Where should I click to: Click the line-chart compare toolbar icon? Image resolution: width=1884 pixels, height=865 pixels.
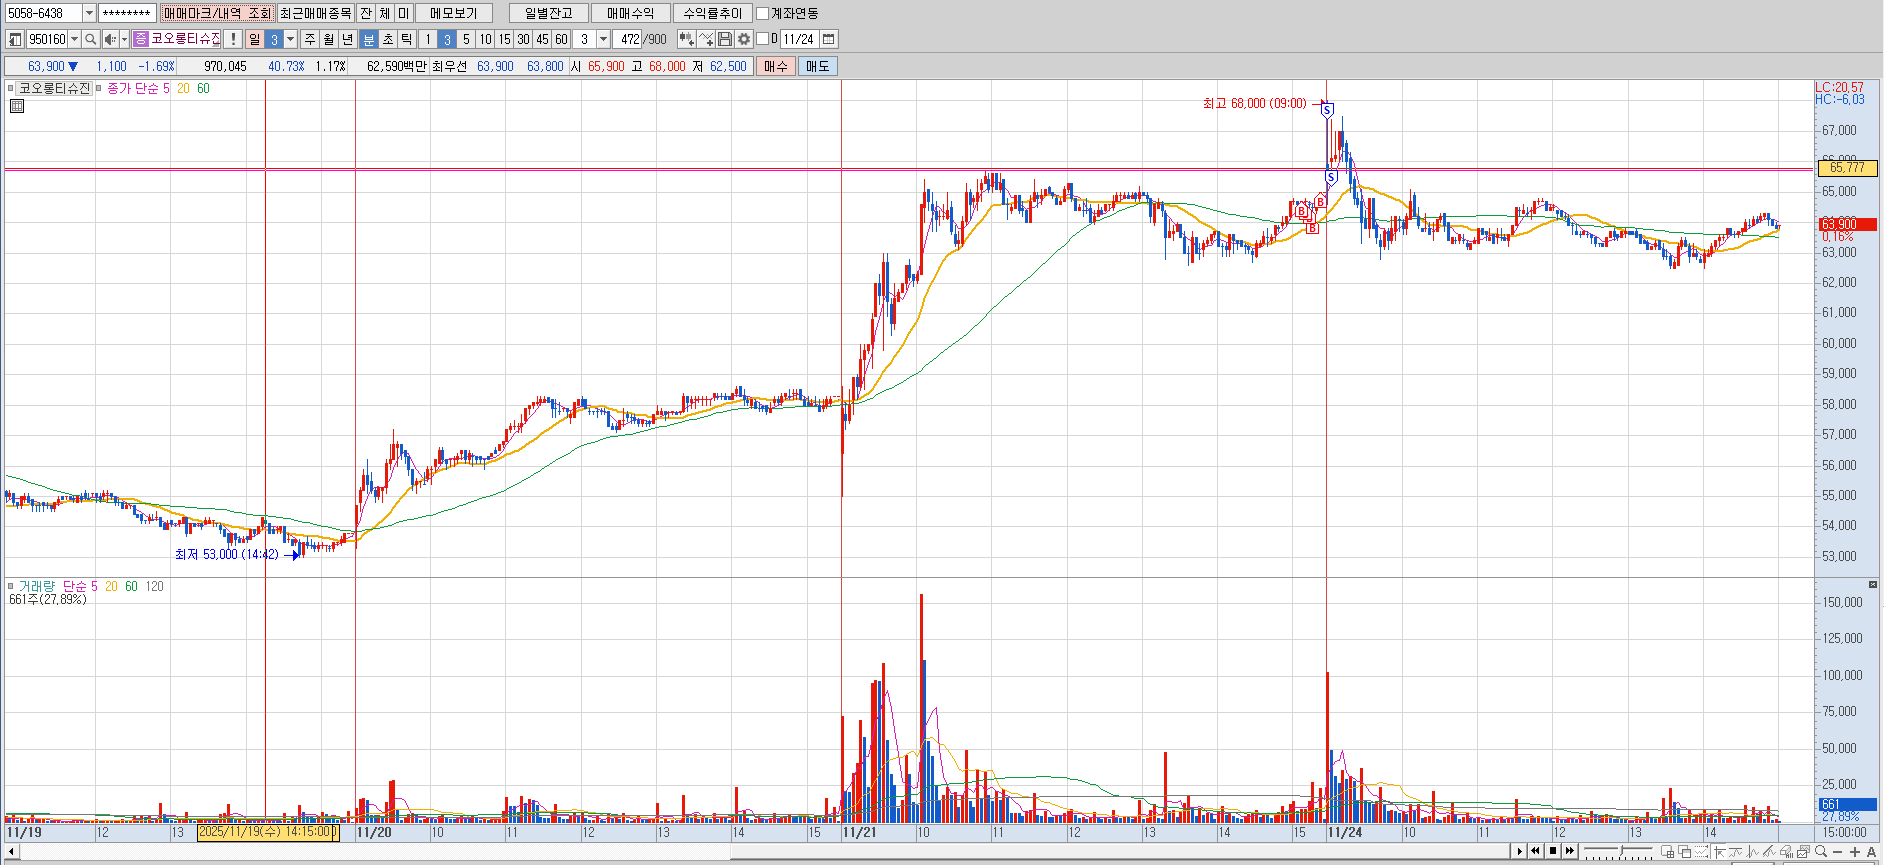point(706,39)
